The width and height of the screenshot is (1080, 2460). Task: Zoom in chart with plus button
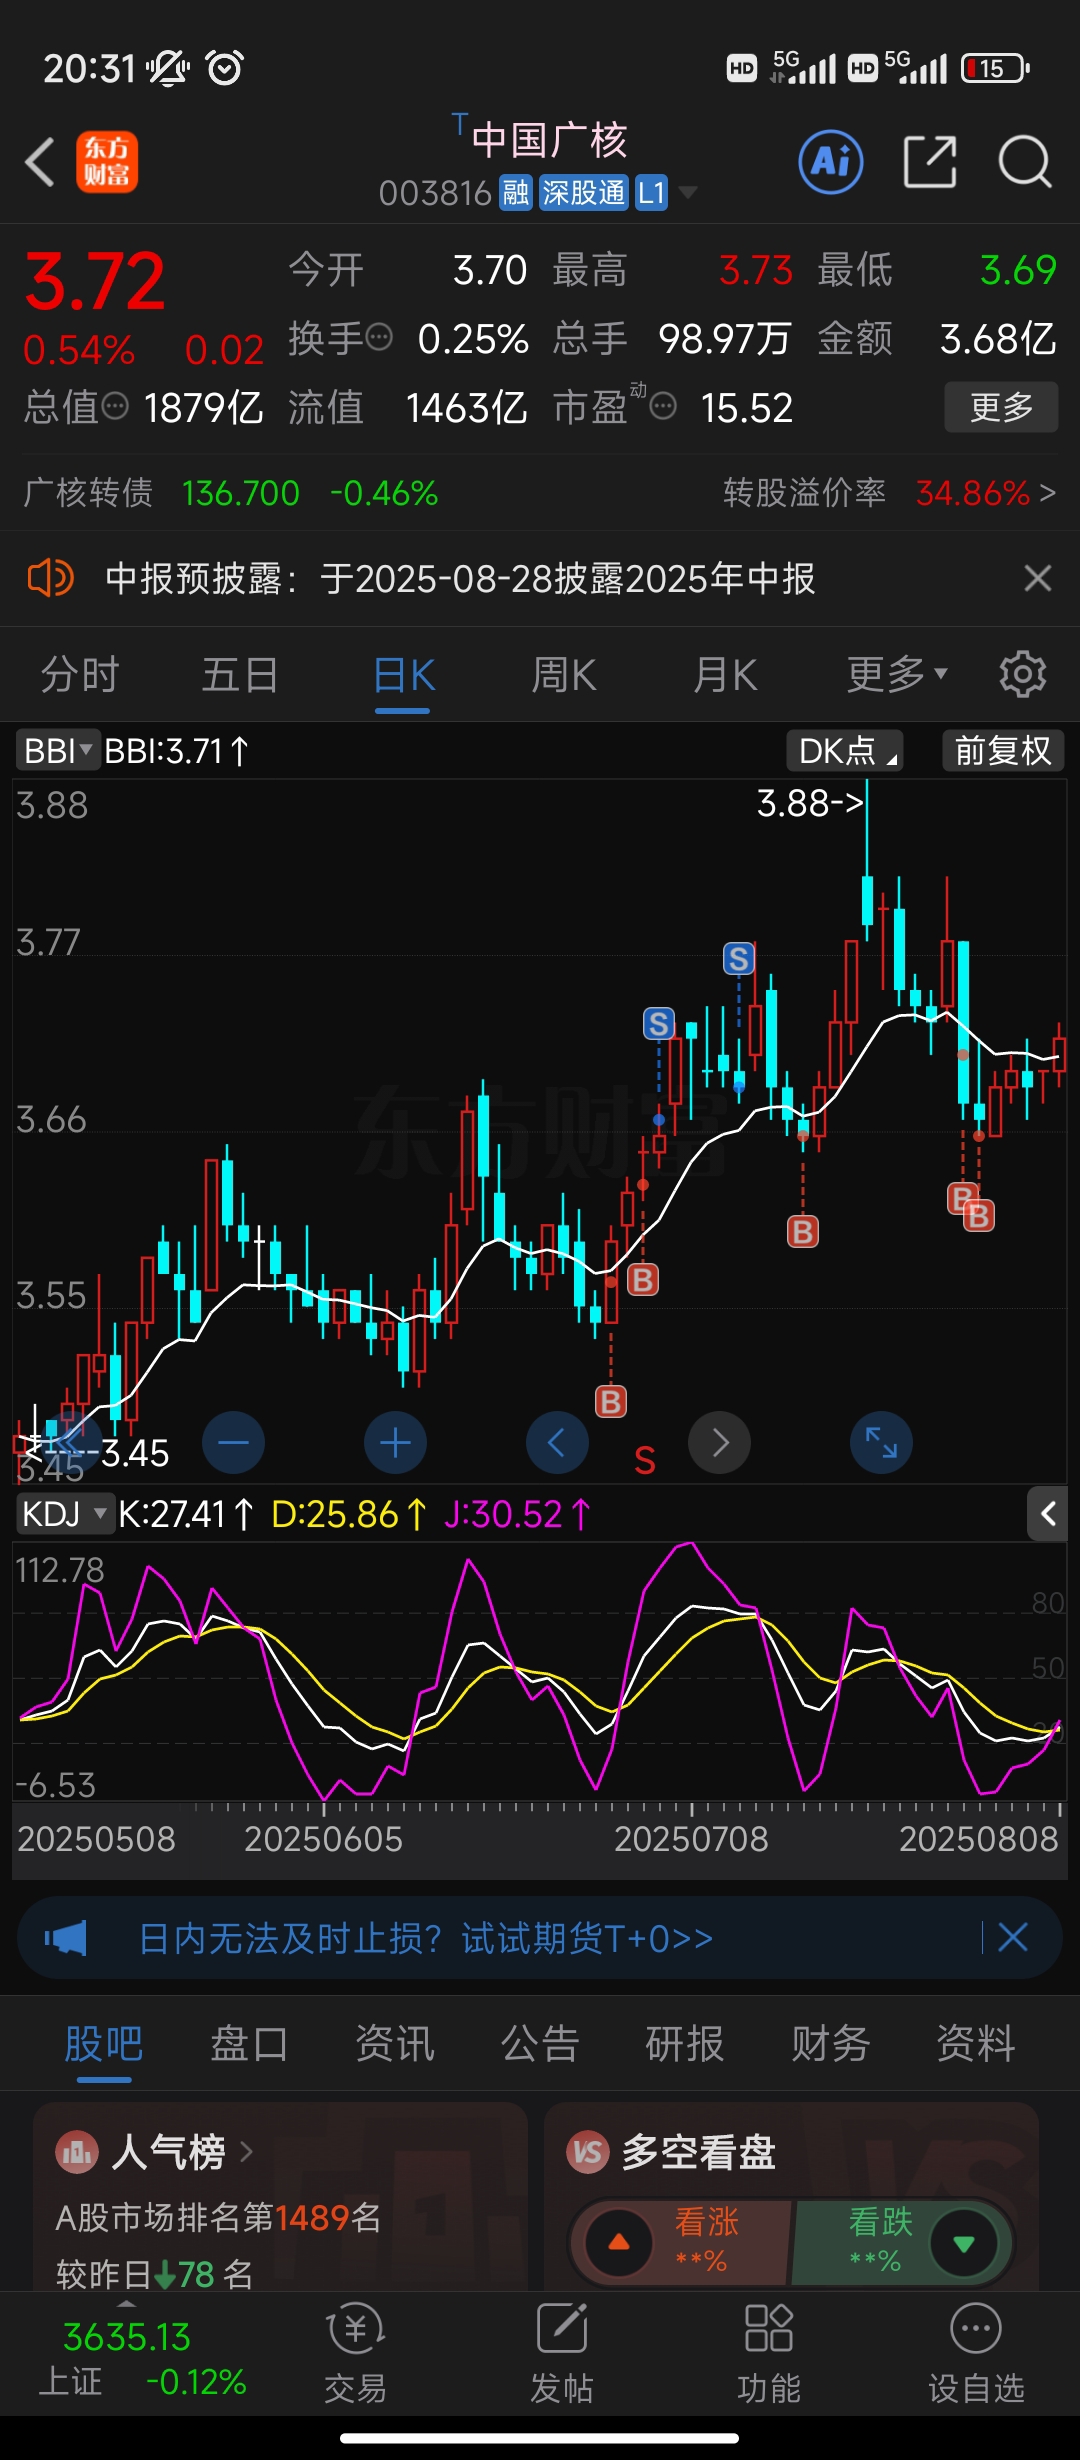395,1442
